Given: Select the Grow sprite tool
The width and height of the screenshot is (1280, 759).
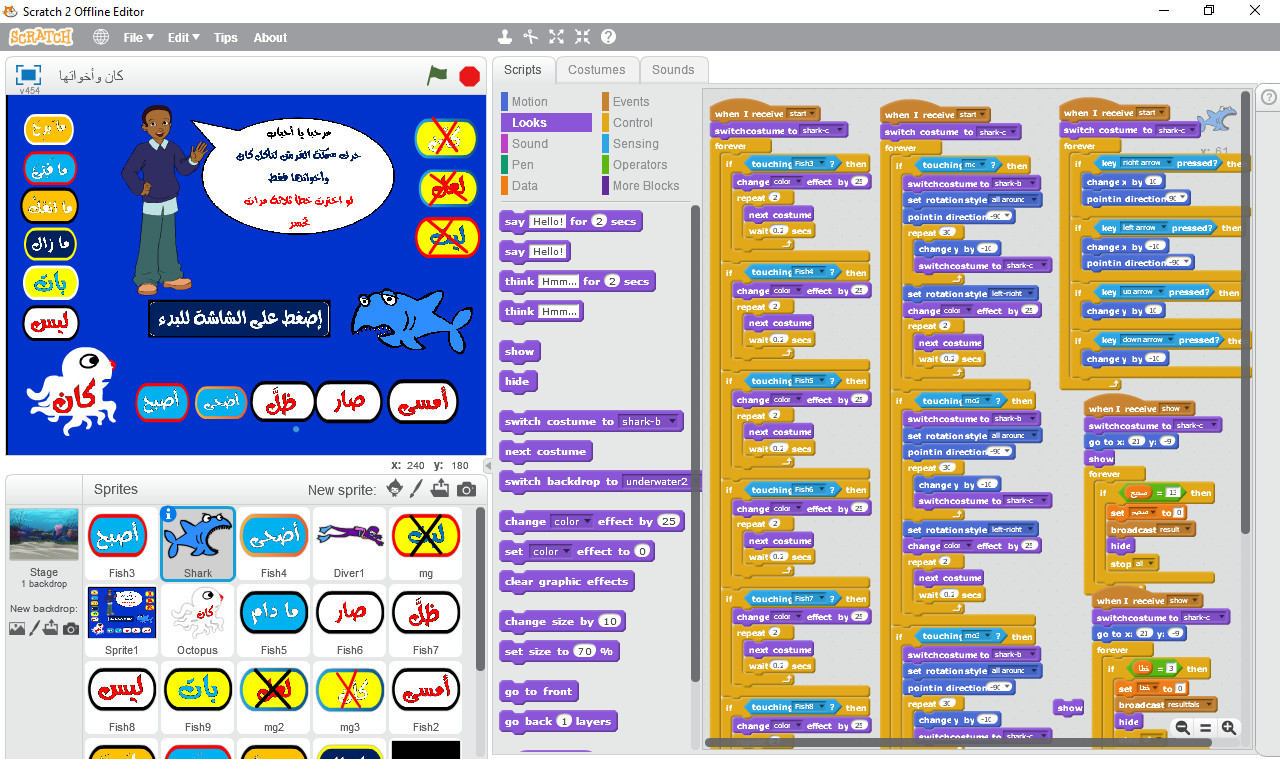Looking at the screenshot, I should click(x=557, y=37).
